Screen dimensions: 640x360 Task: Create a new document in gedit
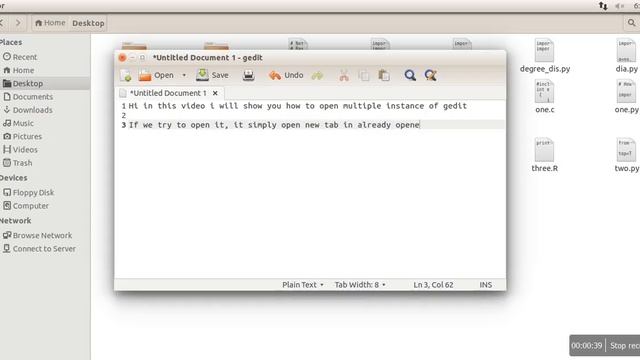pyautogui.click(x=126, y=76)
